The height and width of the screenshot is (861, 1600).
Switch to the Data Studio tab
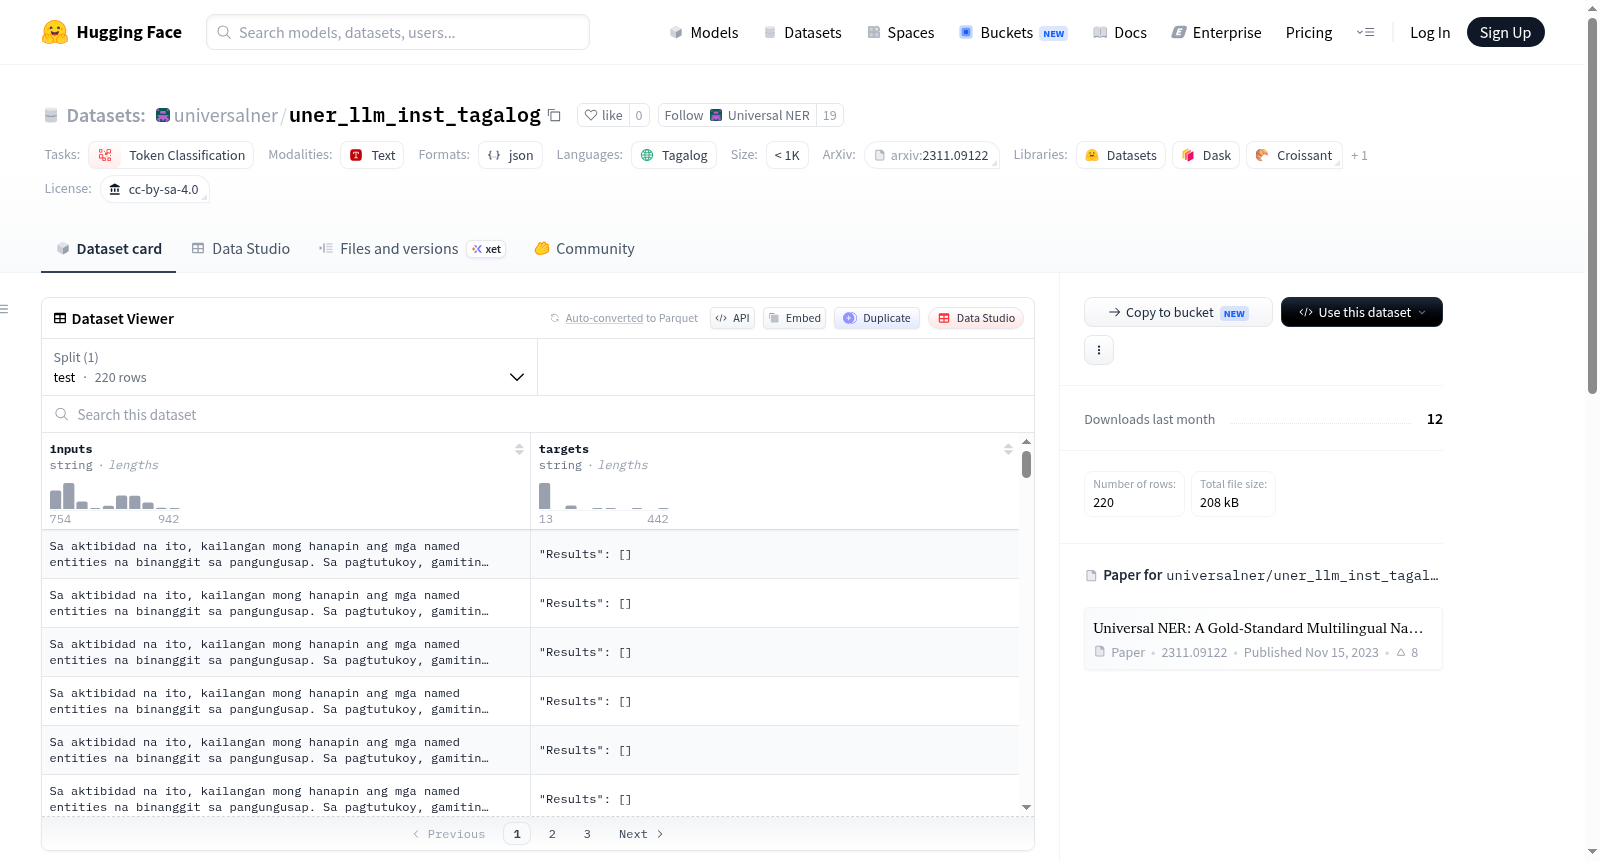click(x=240, y=249)
